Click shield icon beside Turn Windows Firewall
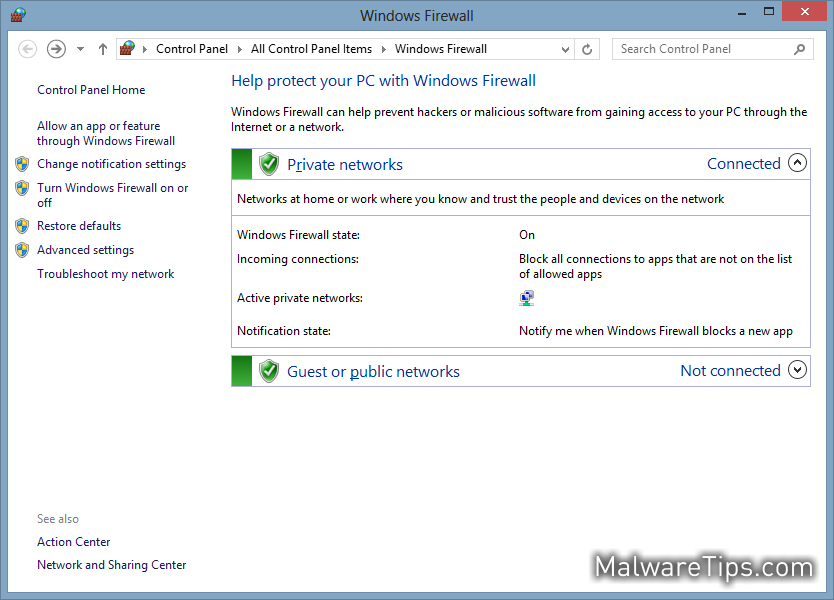This screenshot has height=600, width=834. pyautogui.click(x=22, y=188)
